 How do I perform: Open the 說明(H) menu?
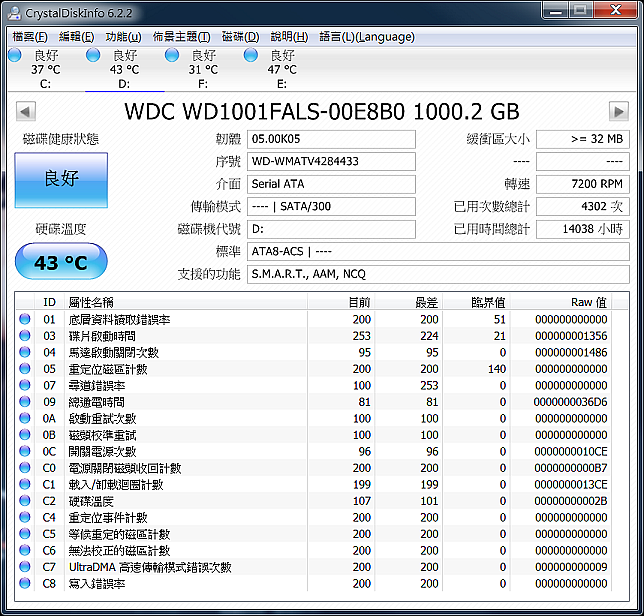click(289, 37)
